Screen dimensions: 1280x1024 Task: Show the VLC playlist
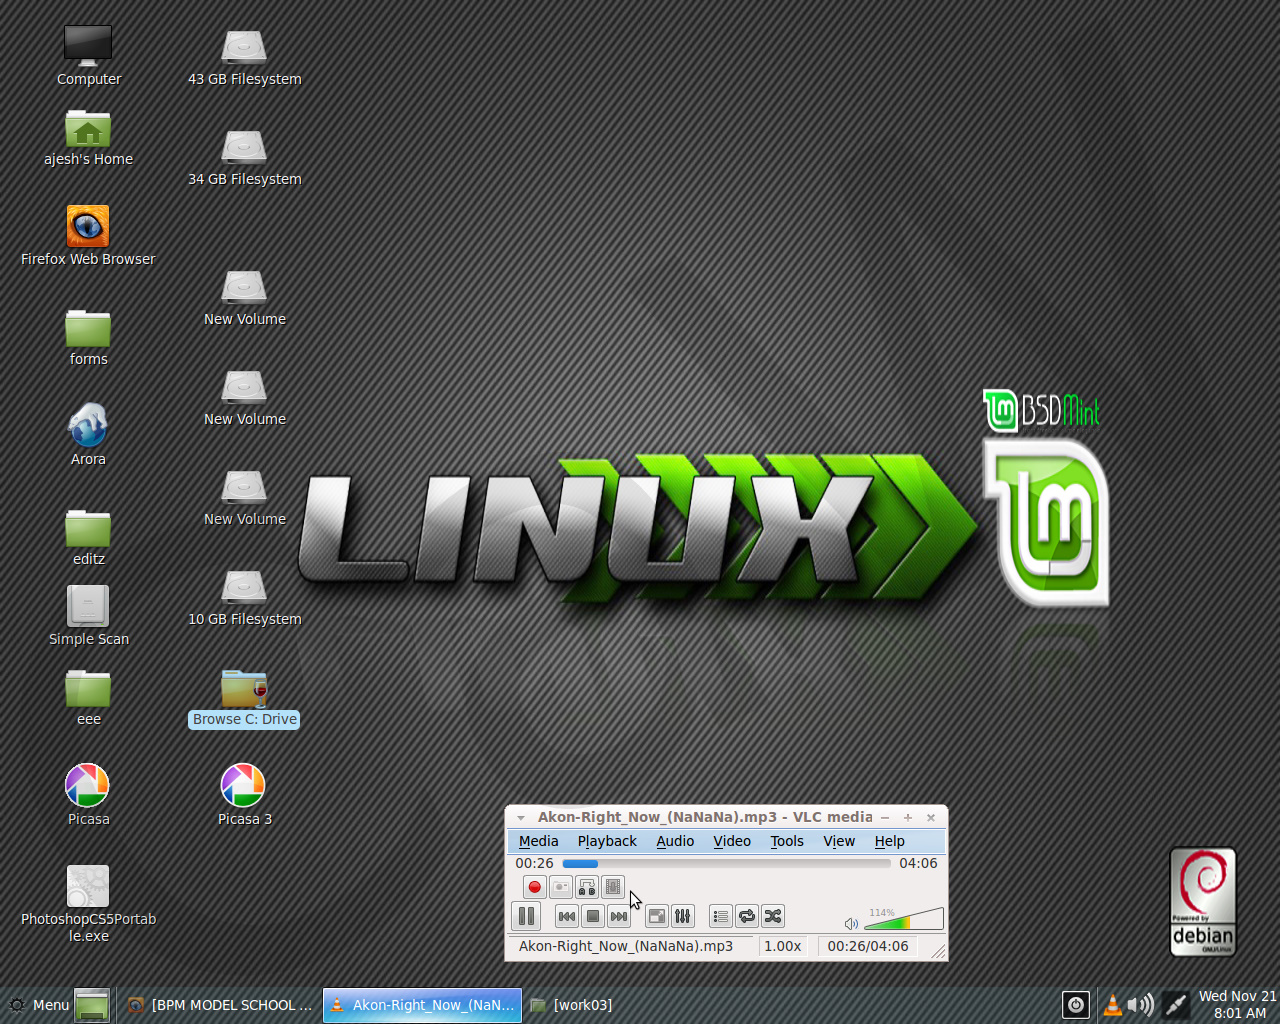pyautogui.click(x=721, y=916)
